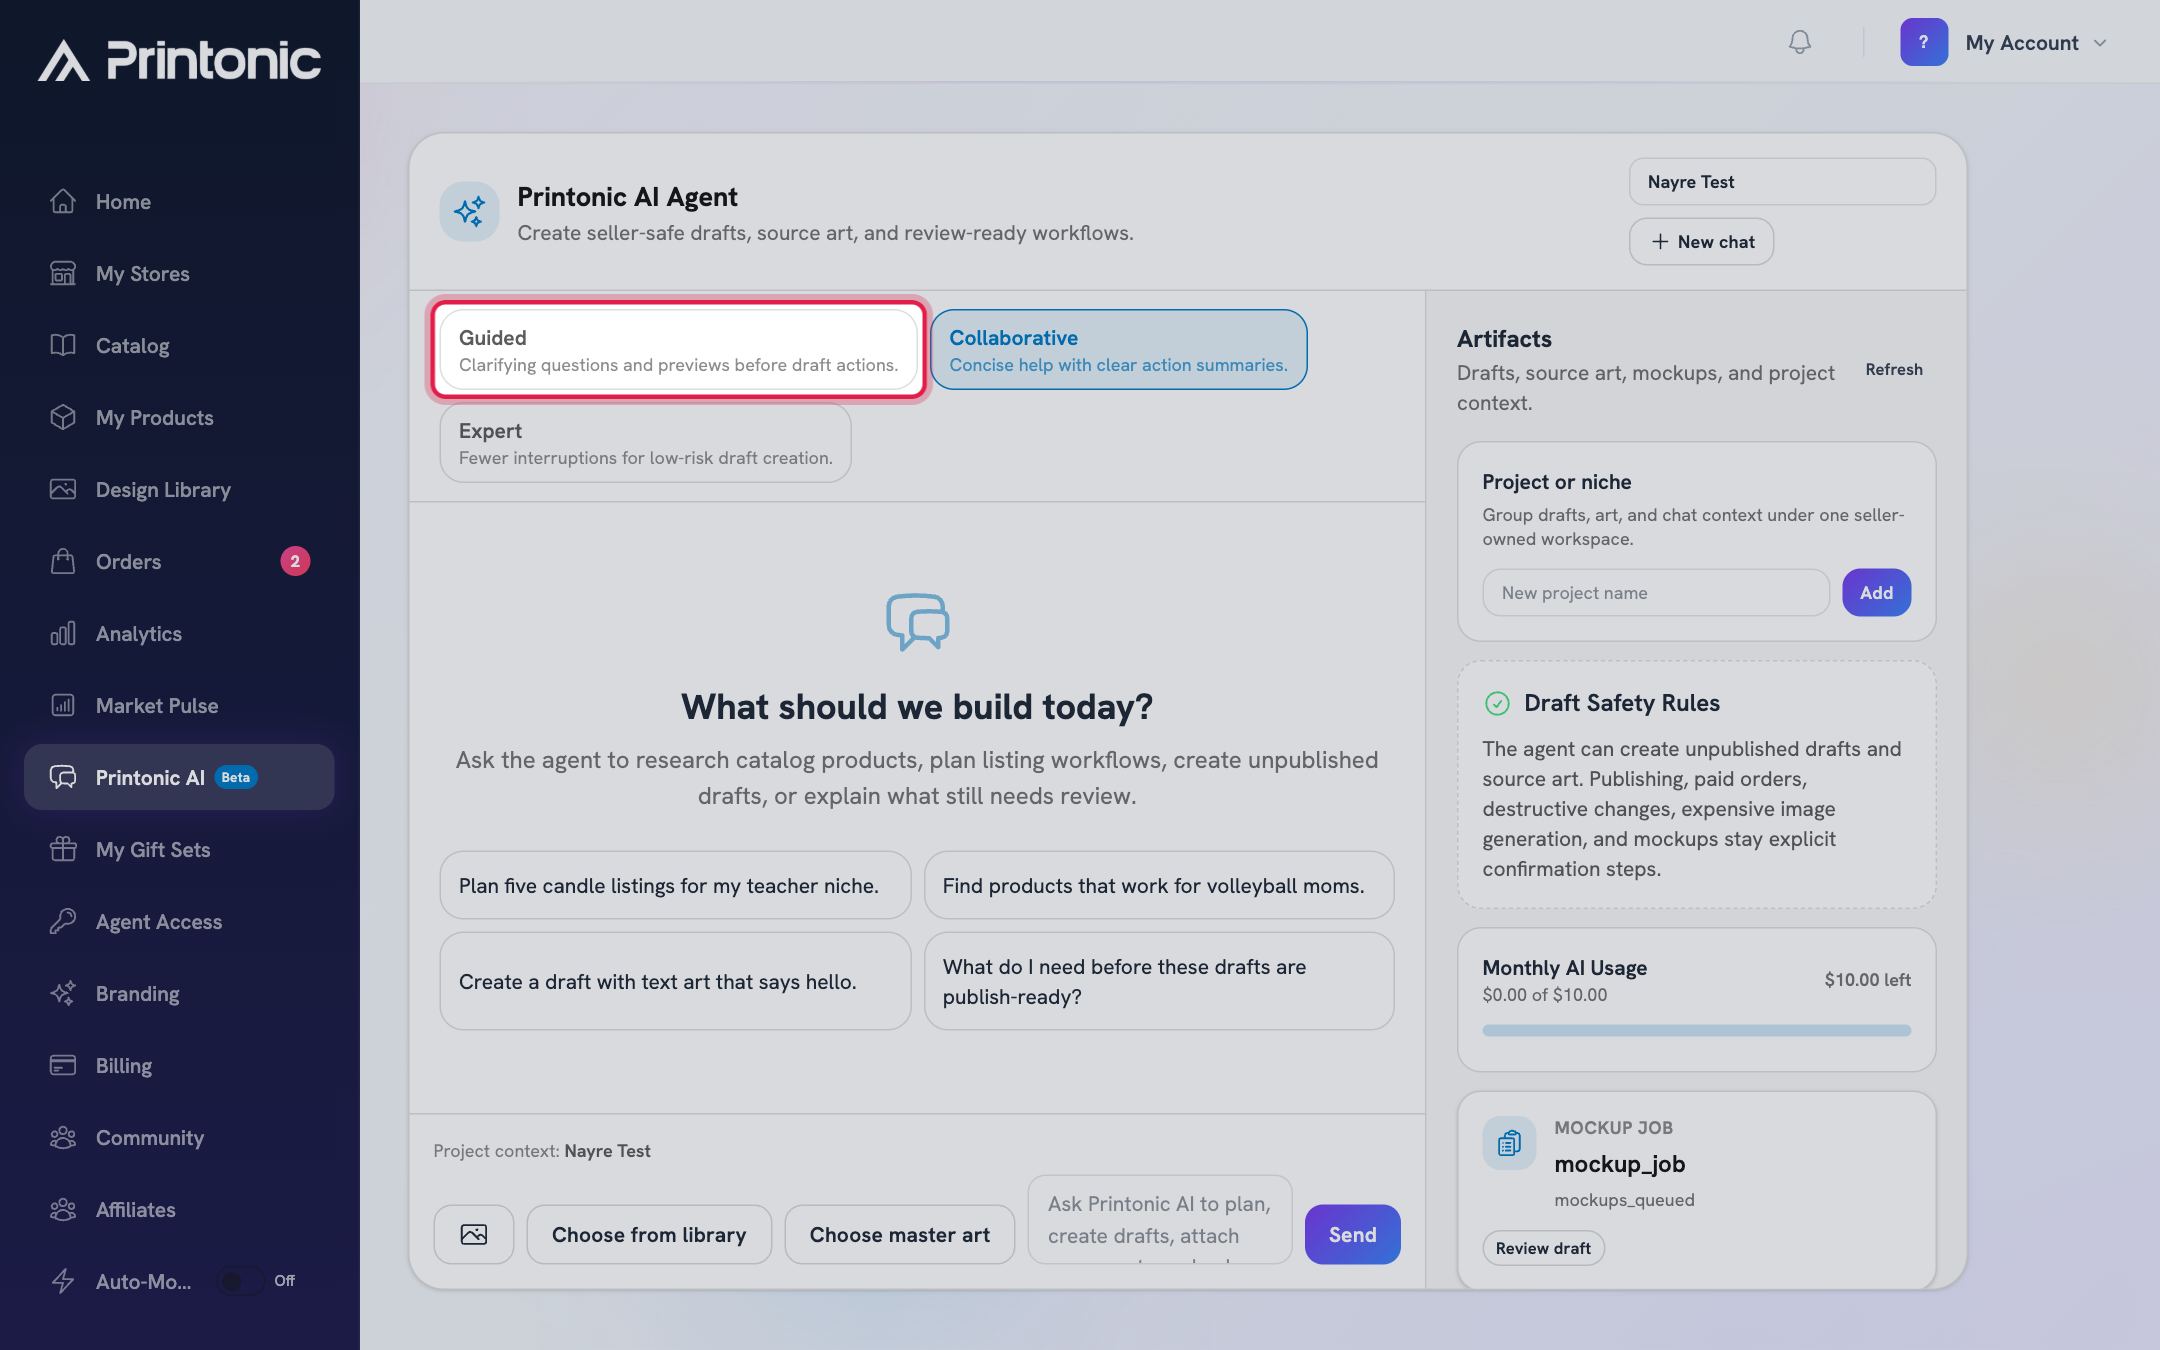Click the New project name field

(1656, 593)
